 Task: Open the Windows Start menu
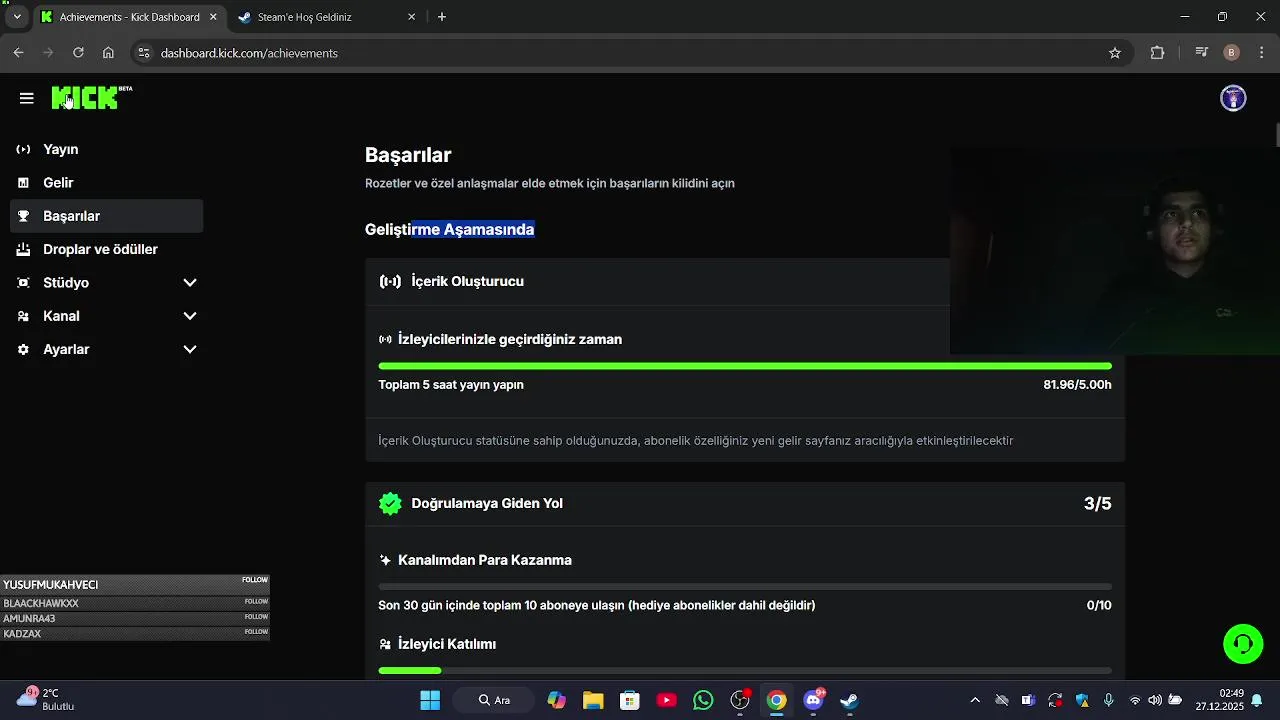point(430,700)
